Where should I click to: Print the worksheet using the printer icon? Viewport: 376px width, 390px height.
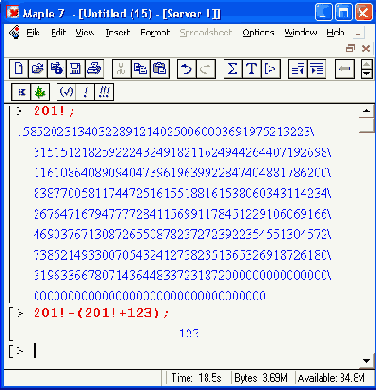click(x=94, y=69)
